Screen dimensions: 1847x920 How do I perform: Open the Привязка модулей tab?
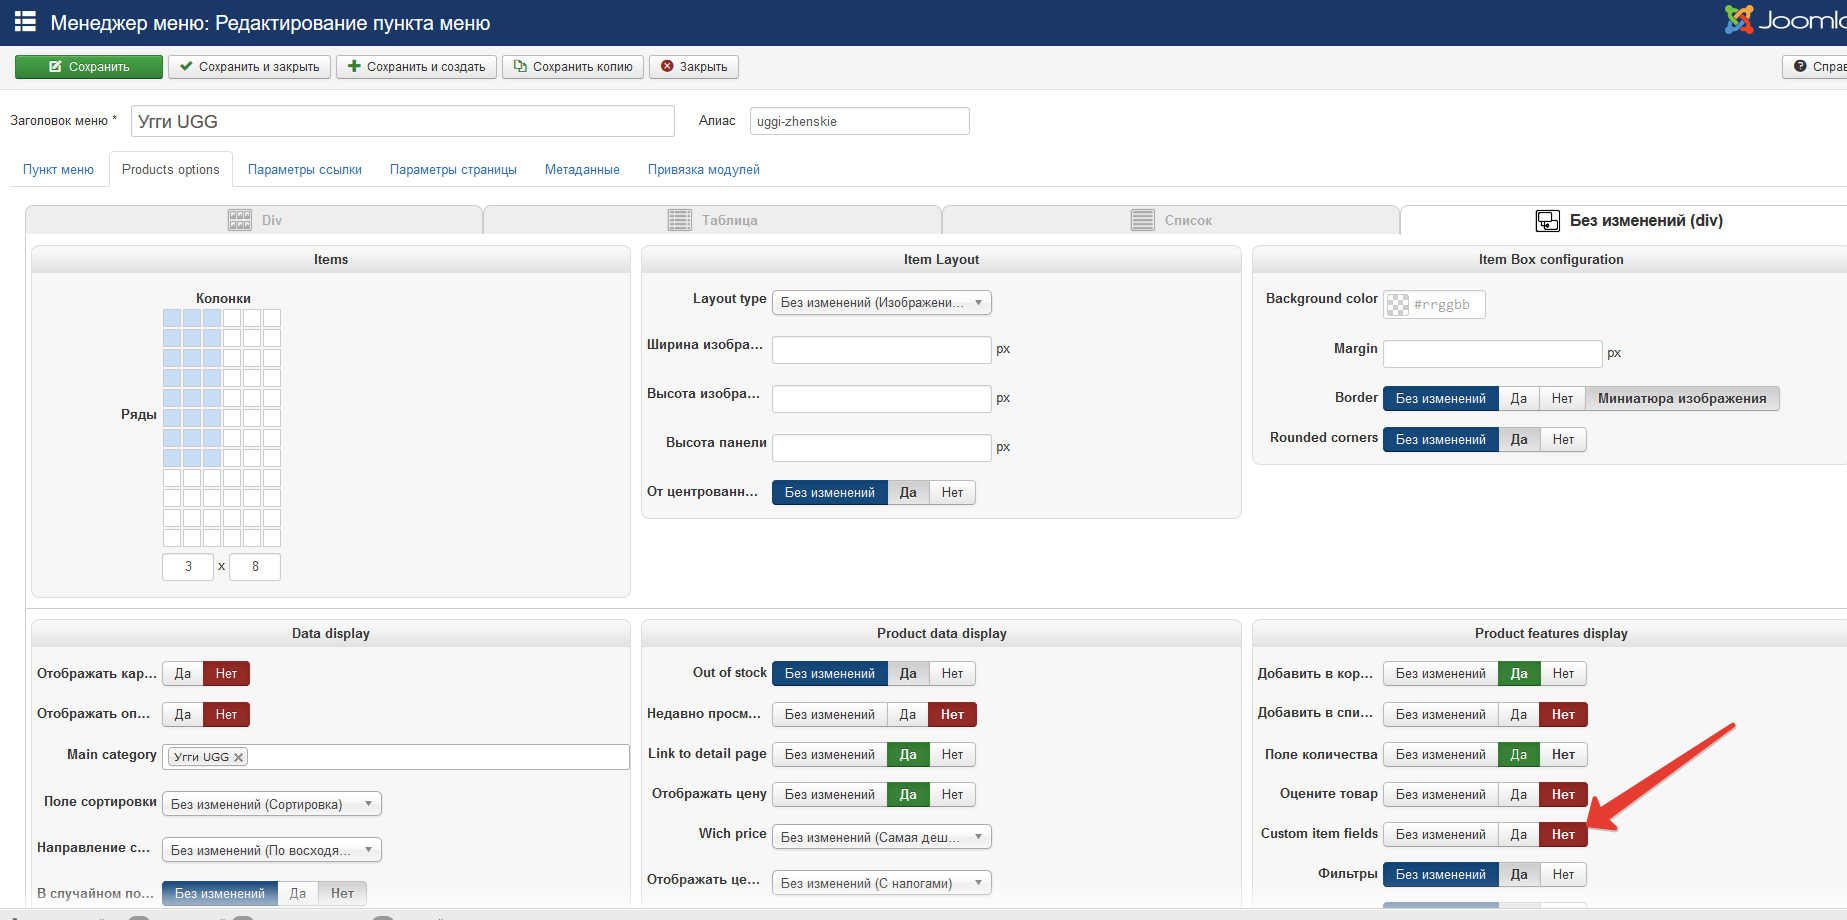pos(704,170)
